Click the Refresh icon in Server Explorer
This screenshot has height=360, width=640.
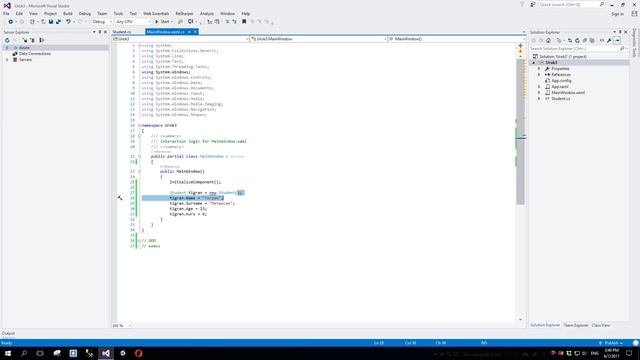7,40
